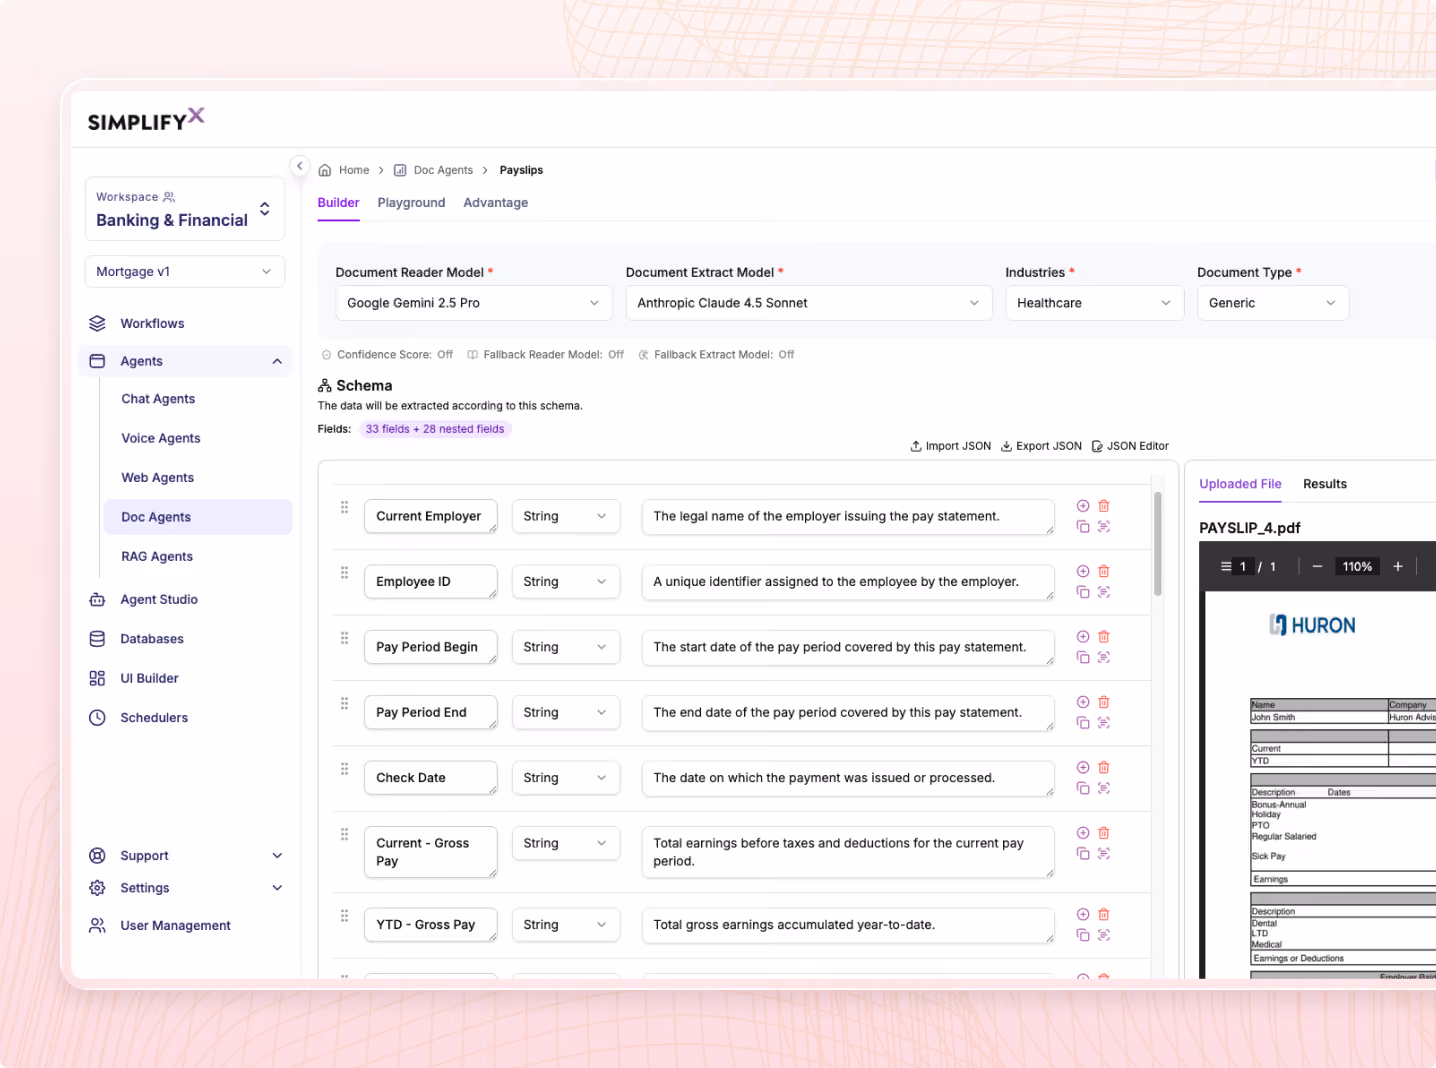This screenshot has width=1436, height=1068.
Task: Collapse the Agents sidebar section
Action: (277, 362)
